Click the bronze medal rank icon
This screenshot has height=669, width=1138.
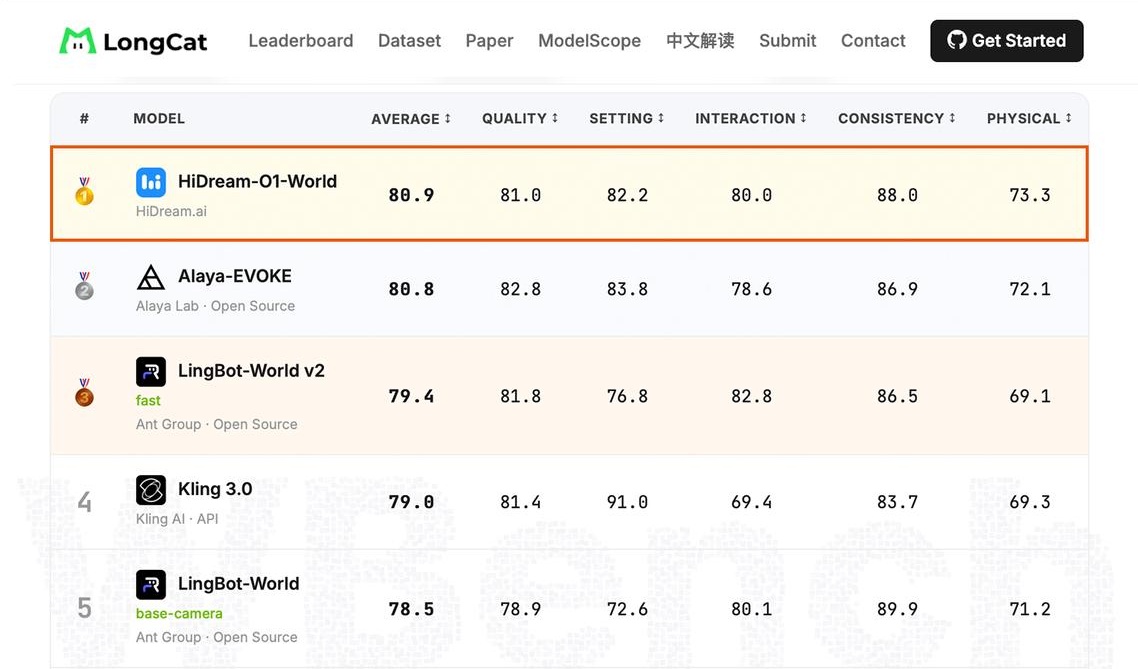pyautogui.click(x=84, y=393)
